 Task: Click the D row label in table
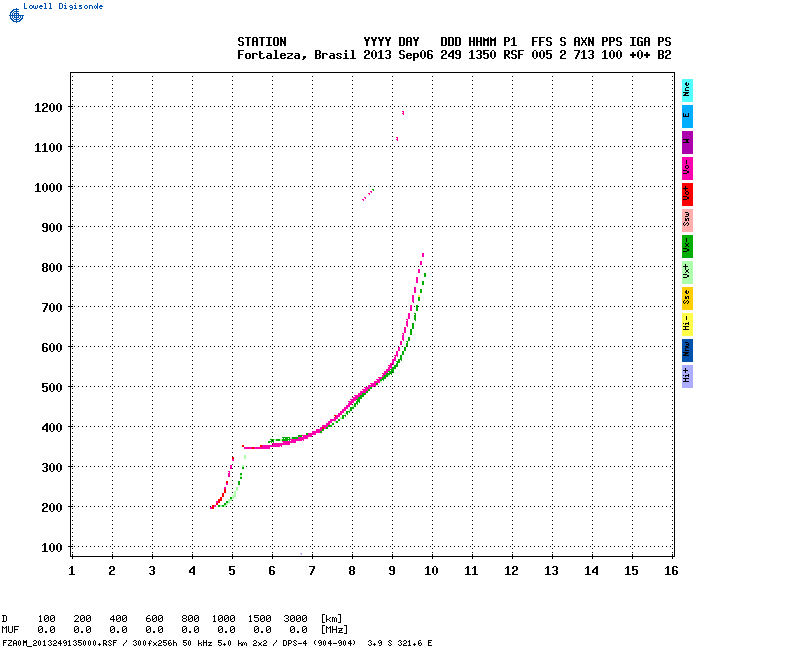(x=5, y=619)
